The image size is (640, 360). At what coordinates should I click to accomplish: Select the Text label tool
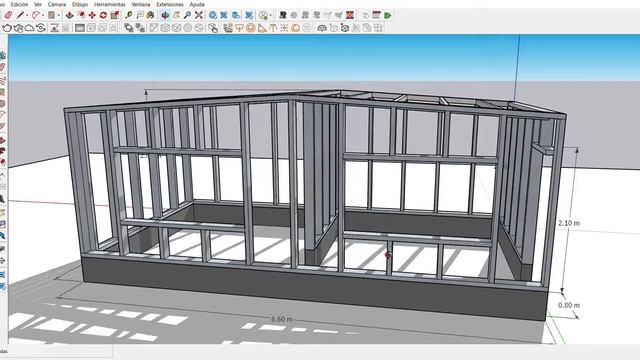tap(140, 16)
